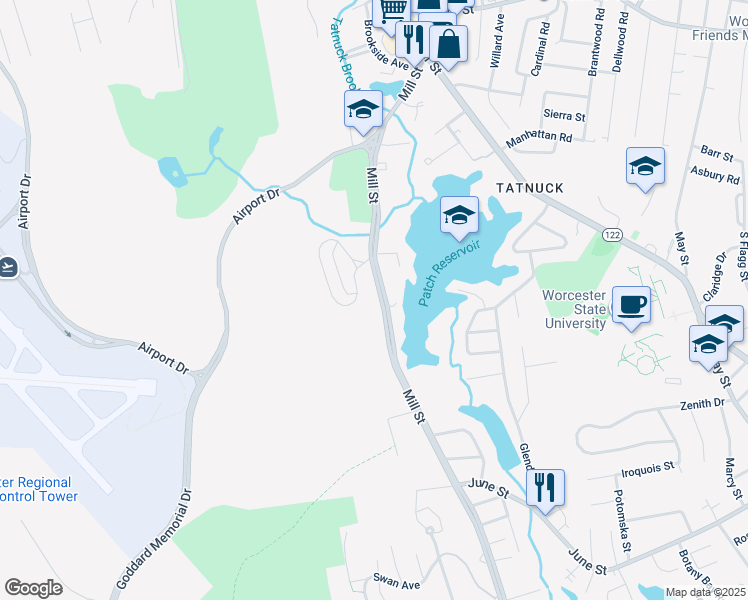Click the Map data ©2025 text
748x600 pixels.
coord(705,593)
